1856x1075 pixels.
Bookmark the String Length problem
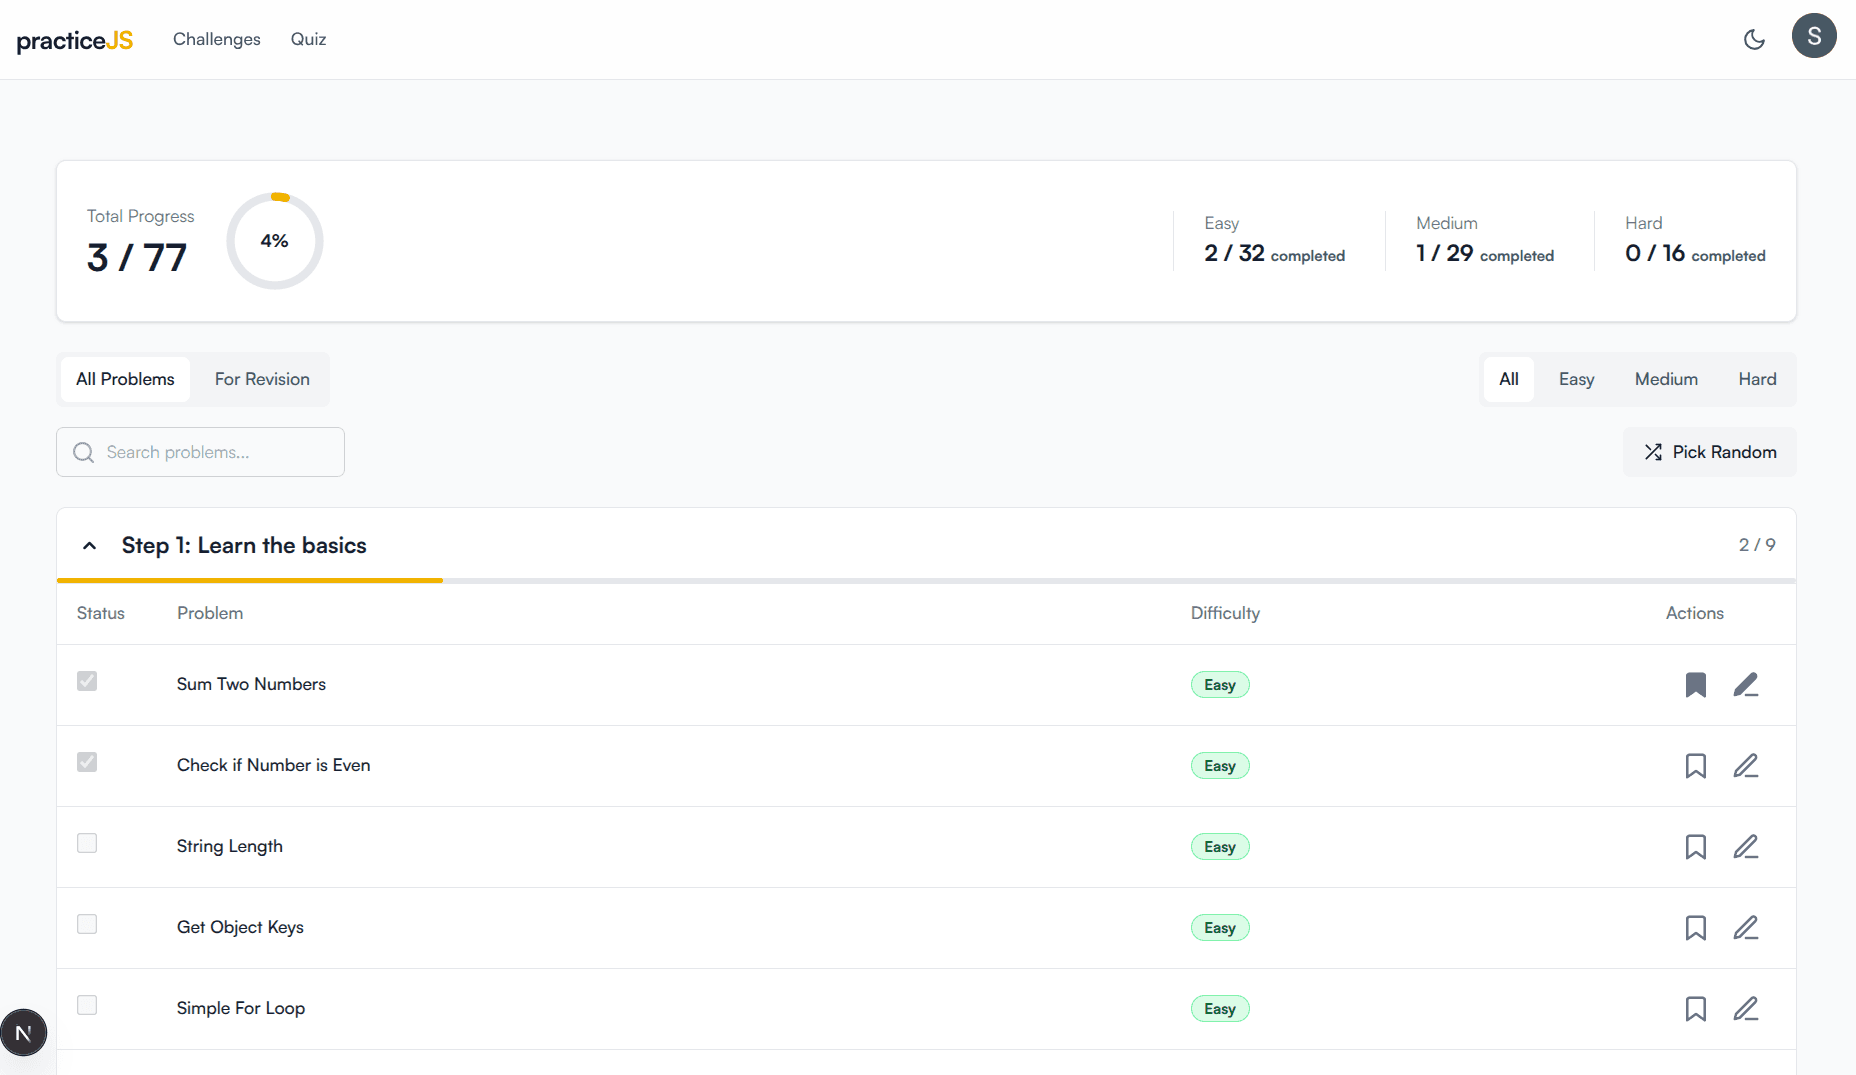click(x=1695, y=847)
